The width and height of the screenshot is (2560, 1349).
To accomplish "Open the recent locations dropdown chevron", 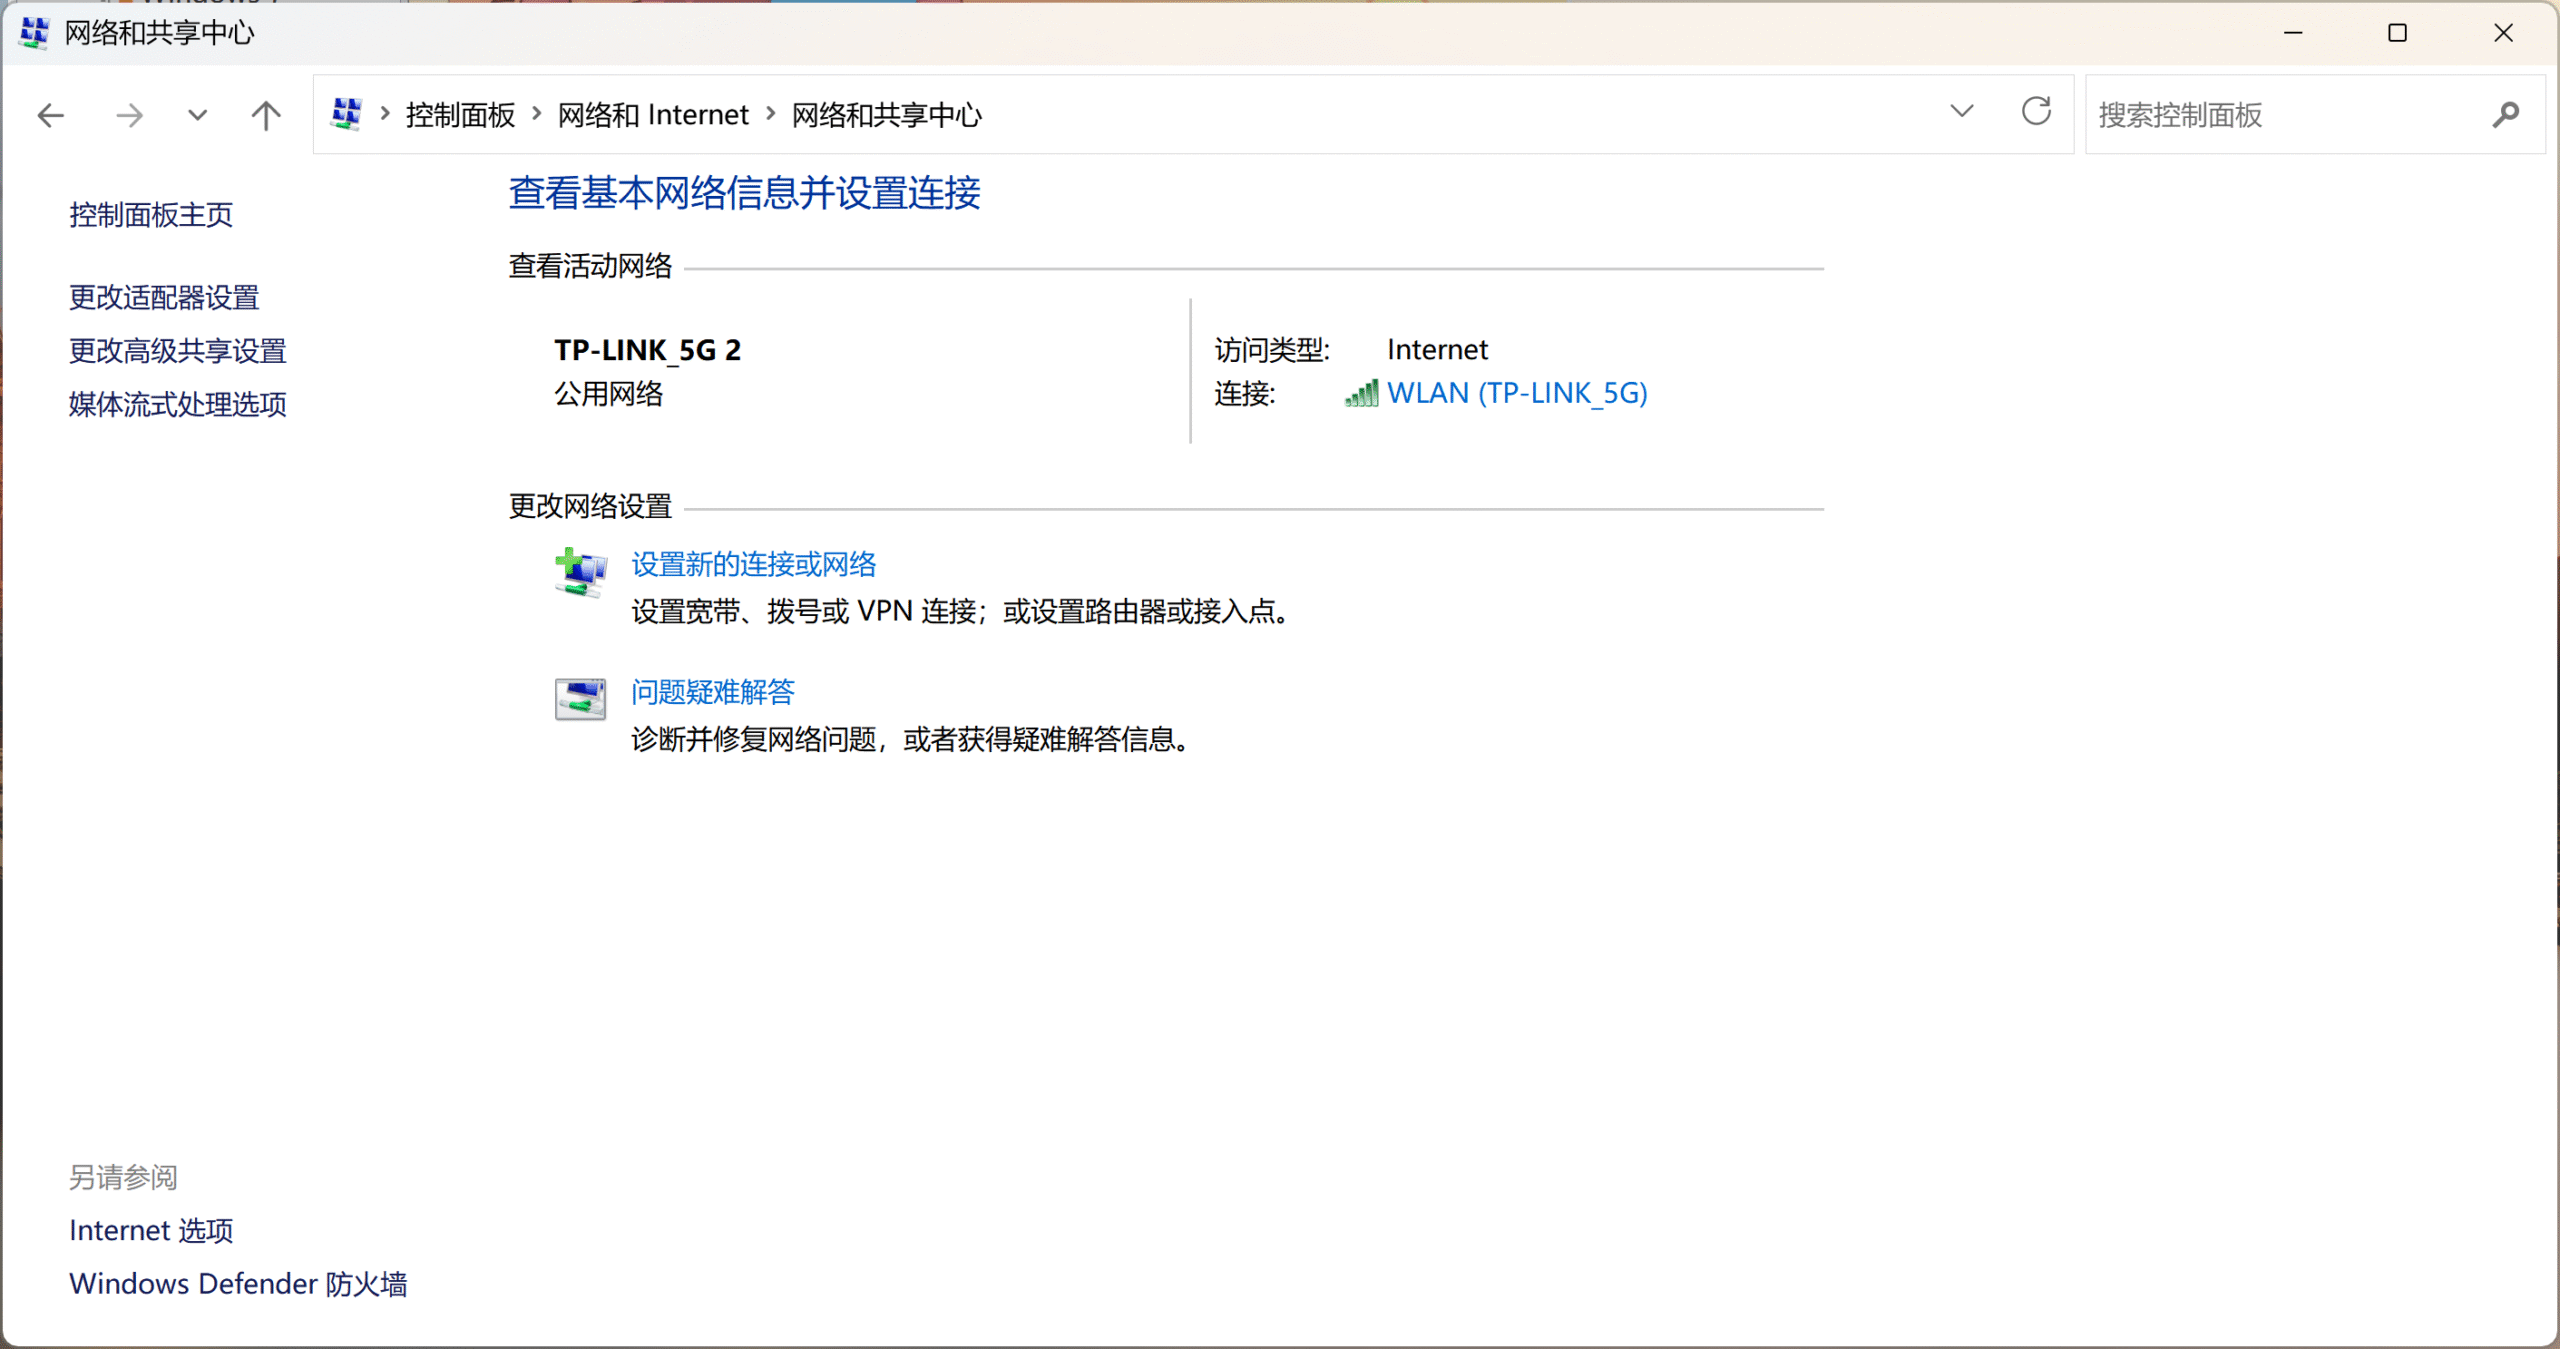I will coord(197,114).
